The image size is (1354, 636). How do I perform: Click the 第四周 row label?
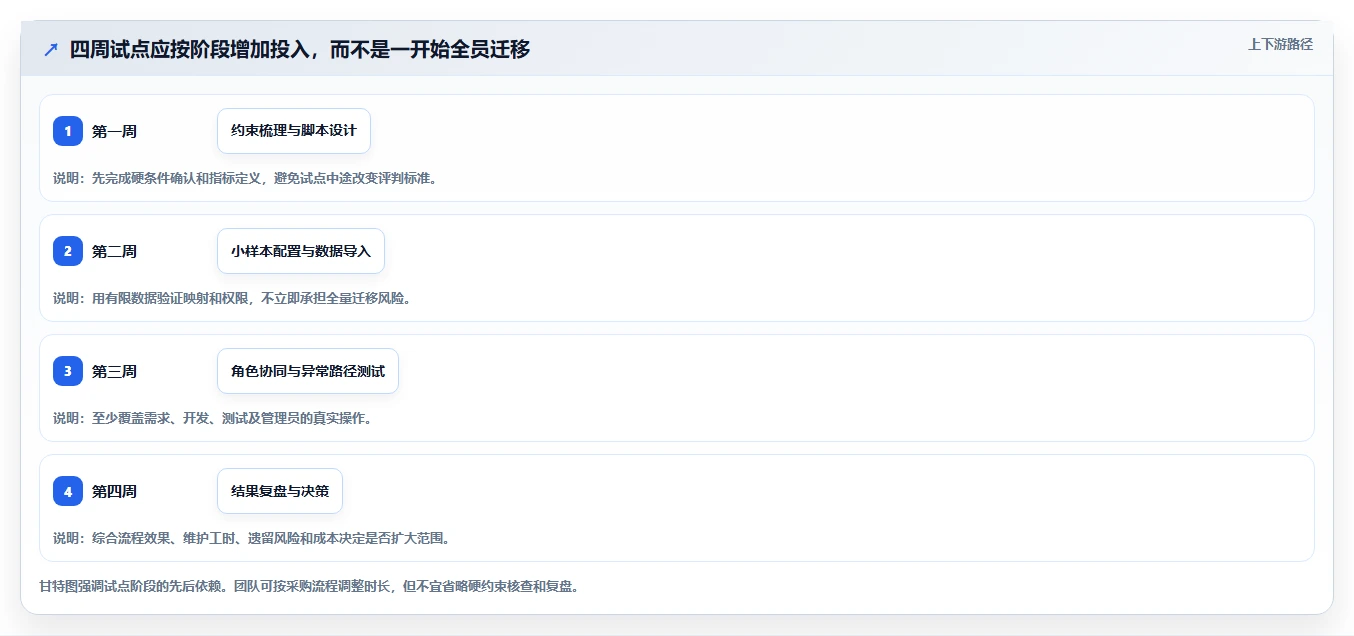coord(114,491)
